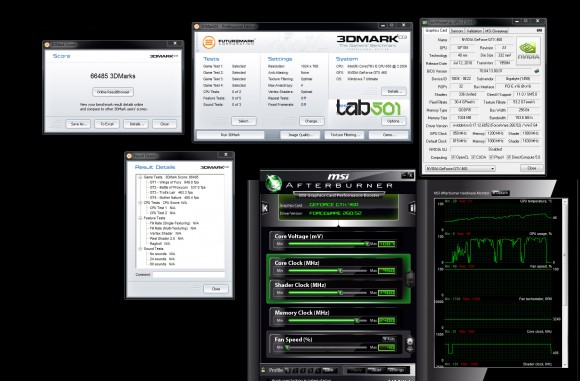Click the lock icon next to Profile
This screenshot has height=381, width=580.
[263, 370]
